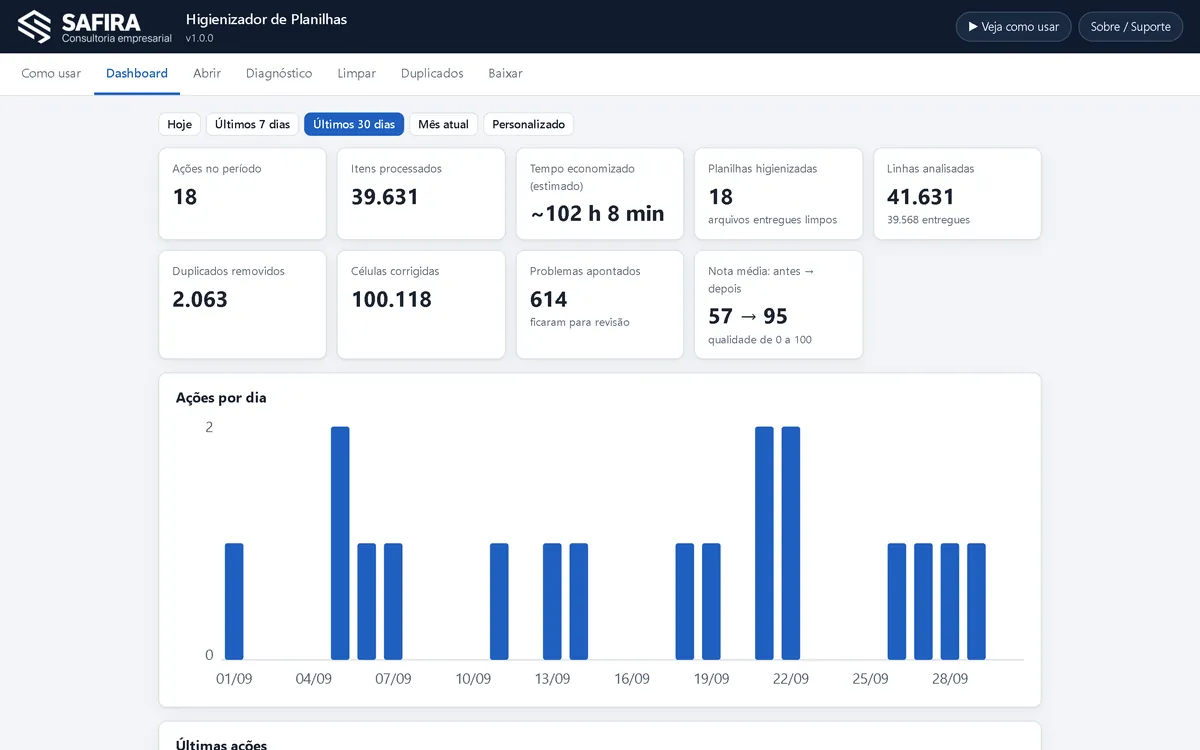Click the 01/09 bar in the chart
The width and height of the screenshot is (1200, 750).
pyautogui.click(x=234, y=601)
